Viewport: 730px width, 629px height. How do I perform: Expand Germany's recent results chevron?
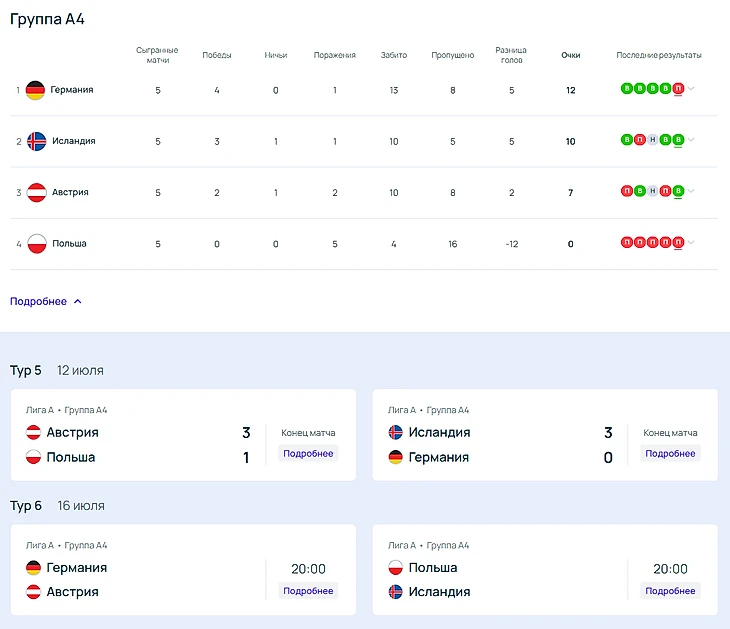click(691, 89)
